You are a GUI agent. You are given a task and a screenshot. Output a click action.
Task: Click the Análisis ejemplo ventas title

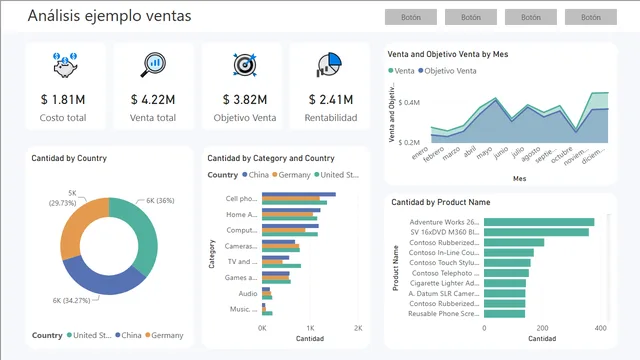(109, 16)
